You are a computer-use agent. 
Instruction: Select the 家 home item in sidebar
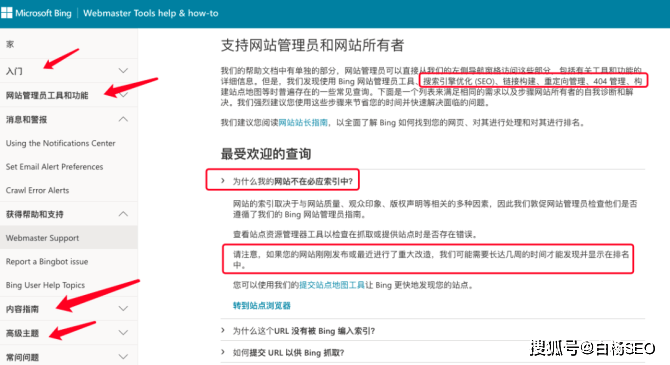coord(10,44)
